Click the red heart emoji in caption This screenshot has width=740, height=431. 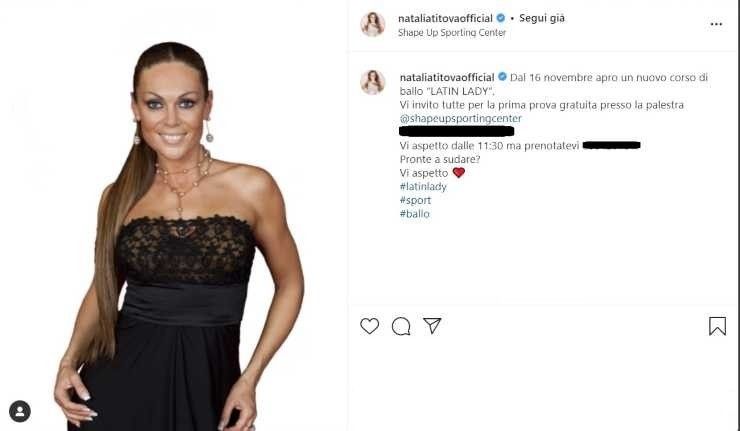pyautogui.click(x=459, y=173)
